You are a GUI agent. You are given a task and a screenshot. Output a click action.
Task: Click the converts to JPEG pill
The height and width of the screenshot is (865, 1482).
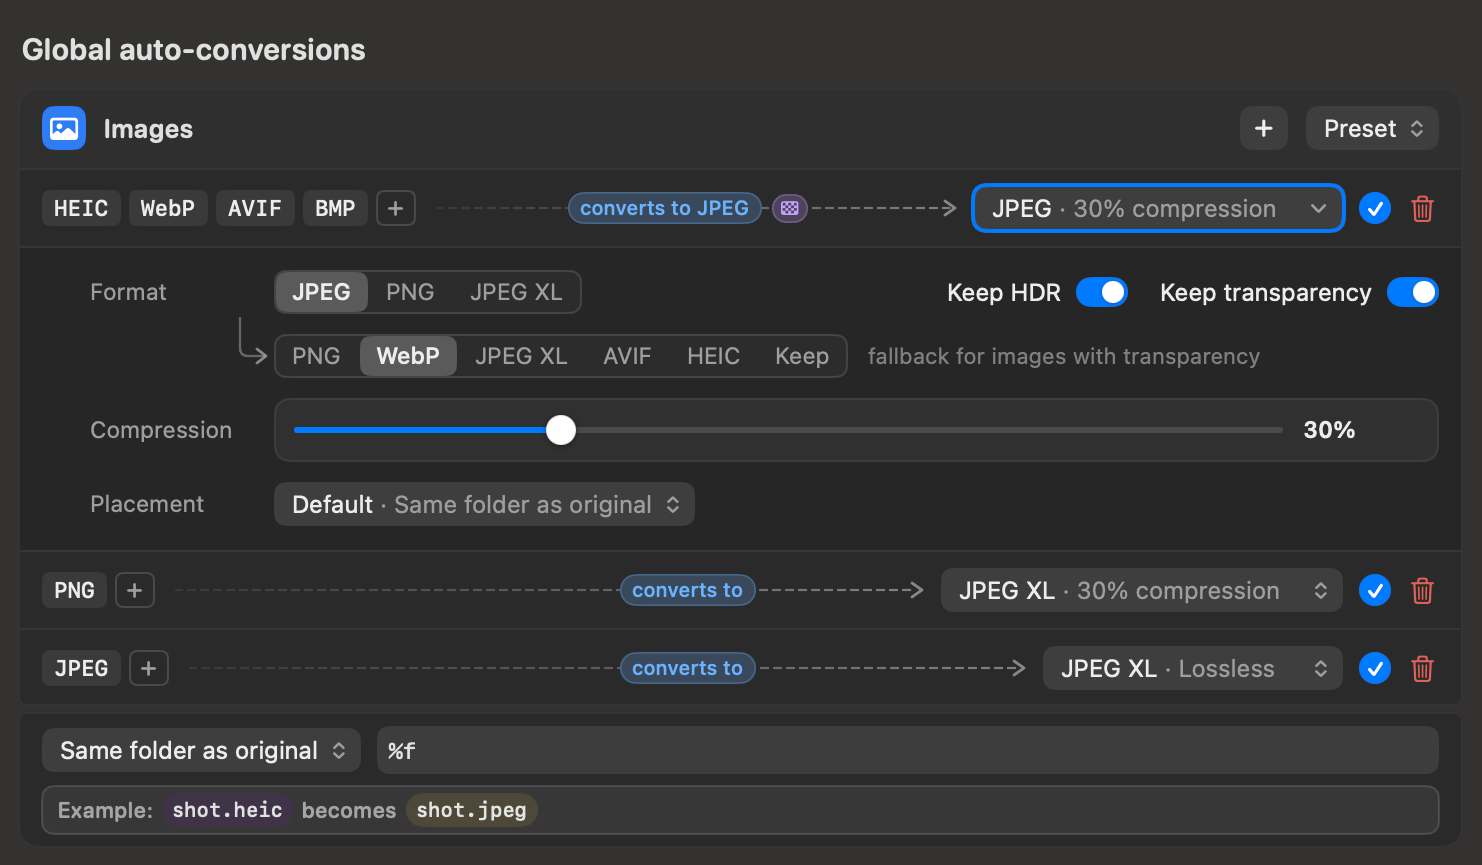665,208
